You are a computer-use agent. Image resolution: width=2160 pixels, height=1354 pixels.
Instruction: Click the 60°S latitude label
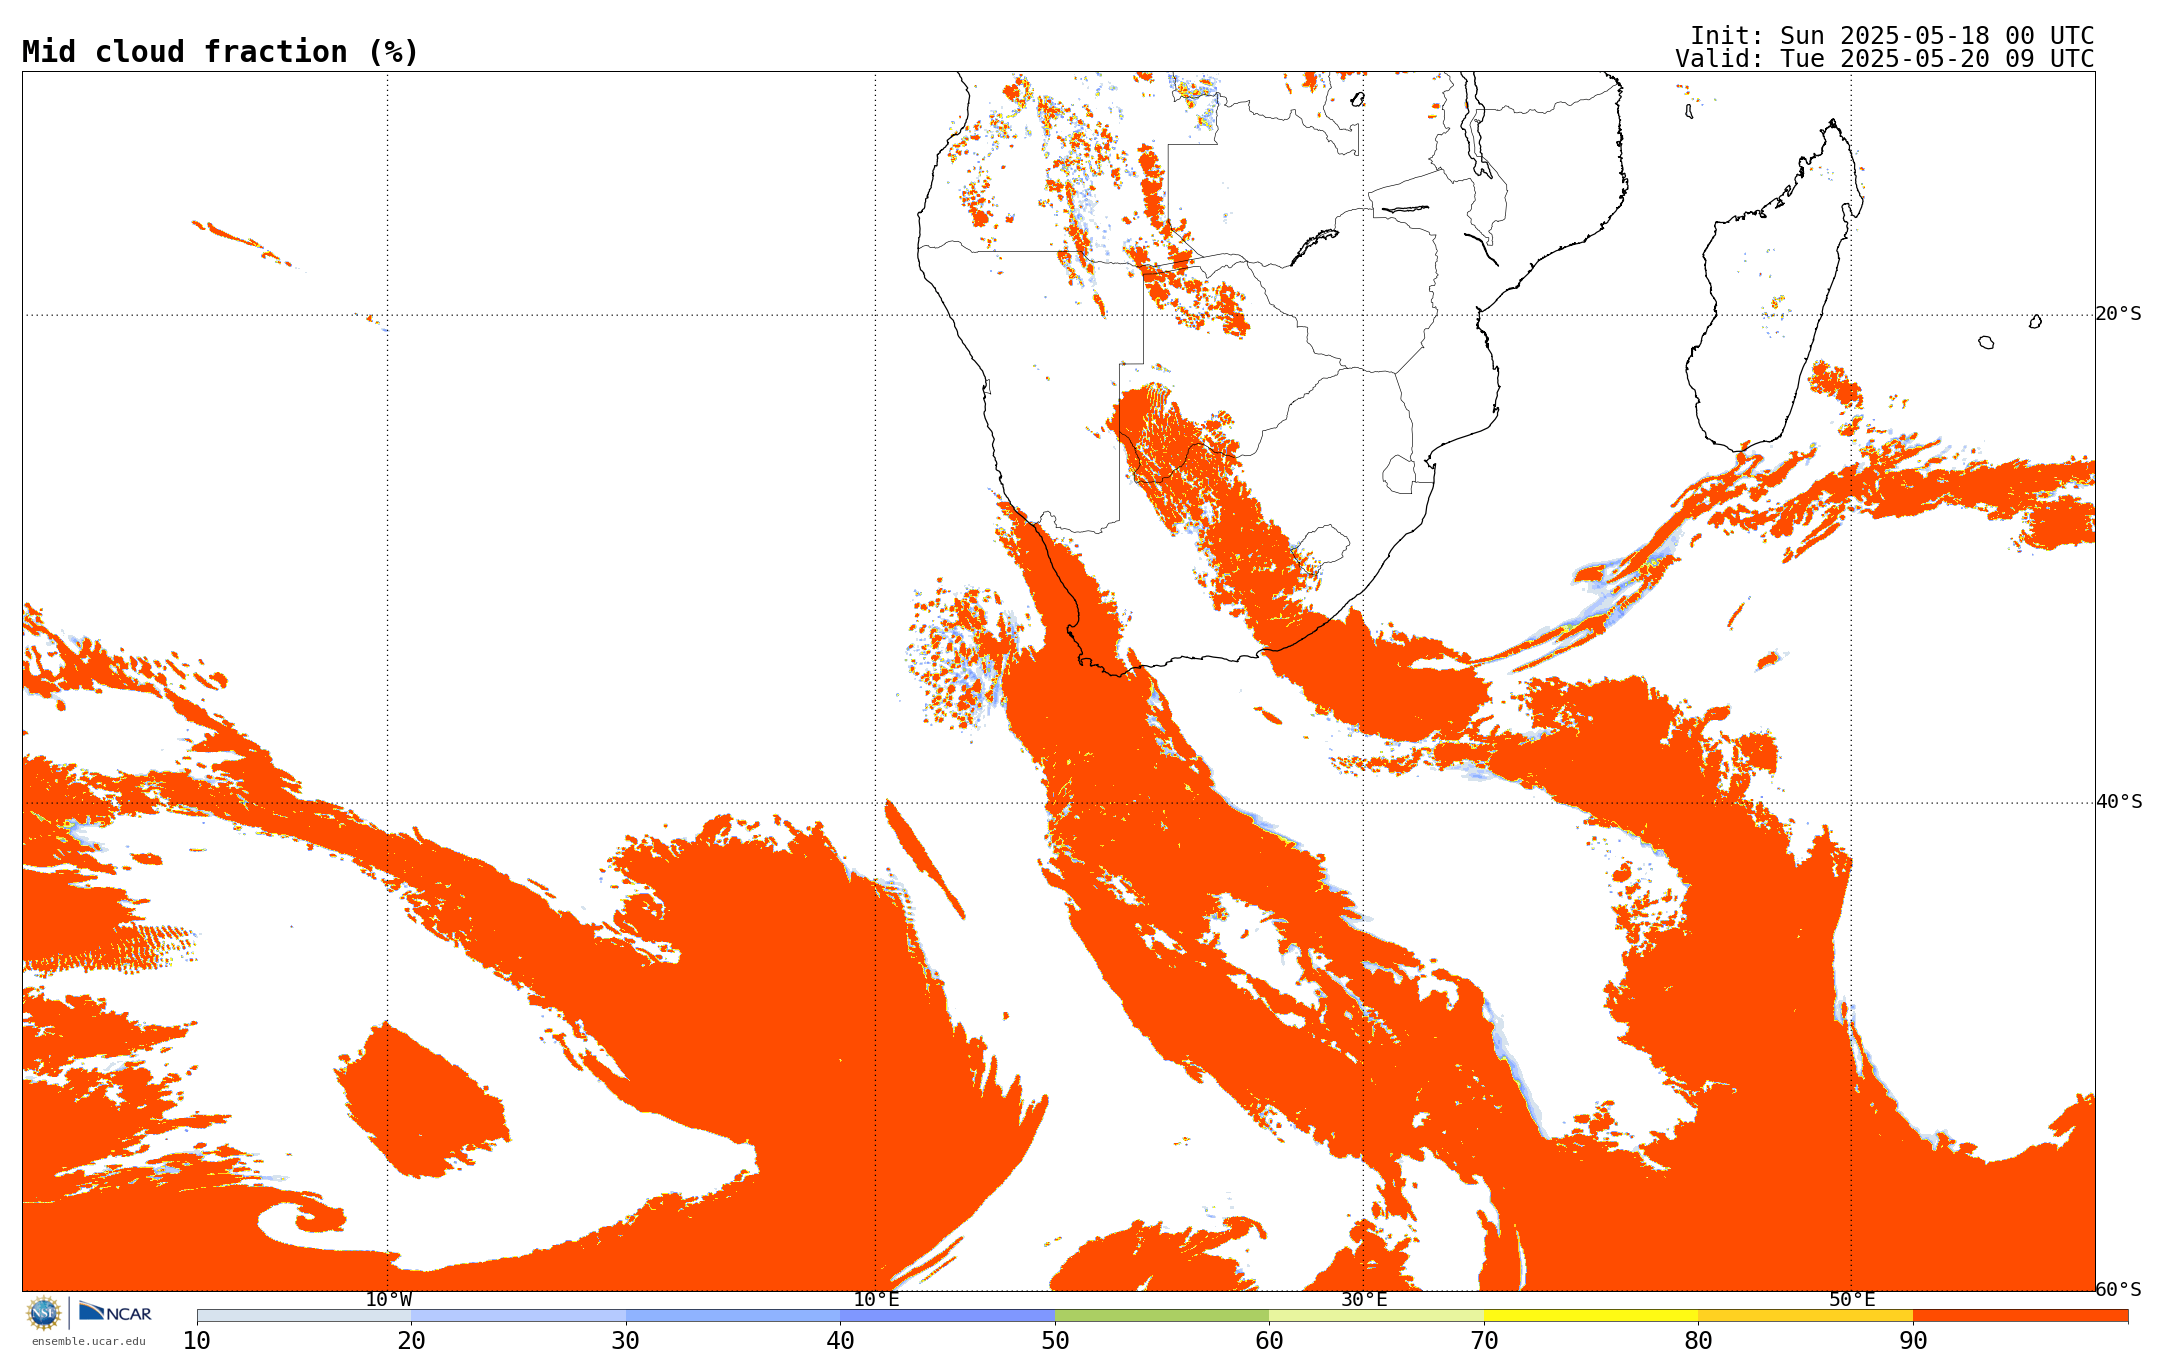(2118, 1290)
